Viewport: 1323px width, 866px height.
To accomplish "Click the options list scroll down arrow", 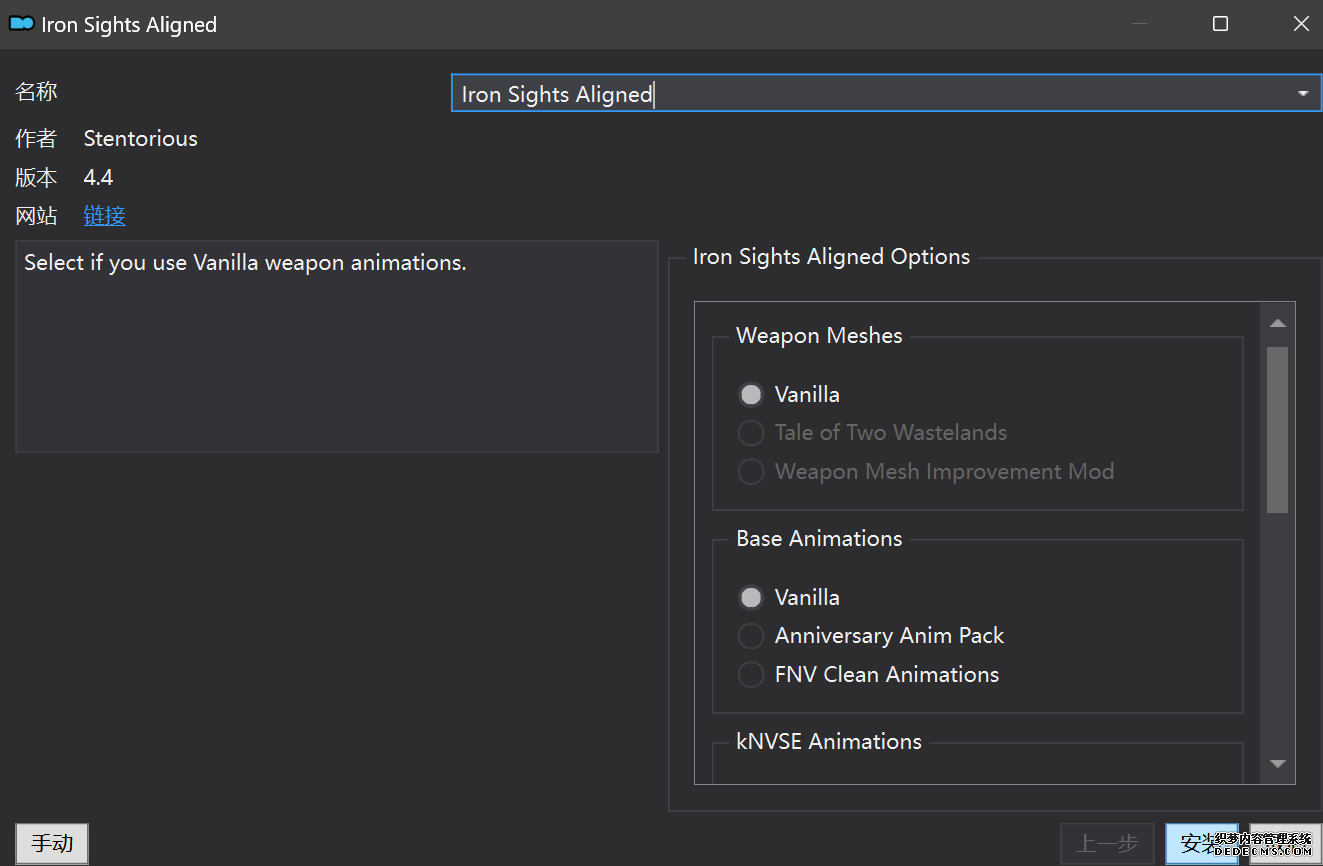I will (x=1277, y=764).
